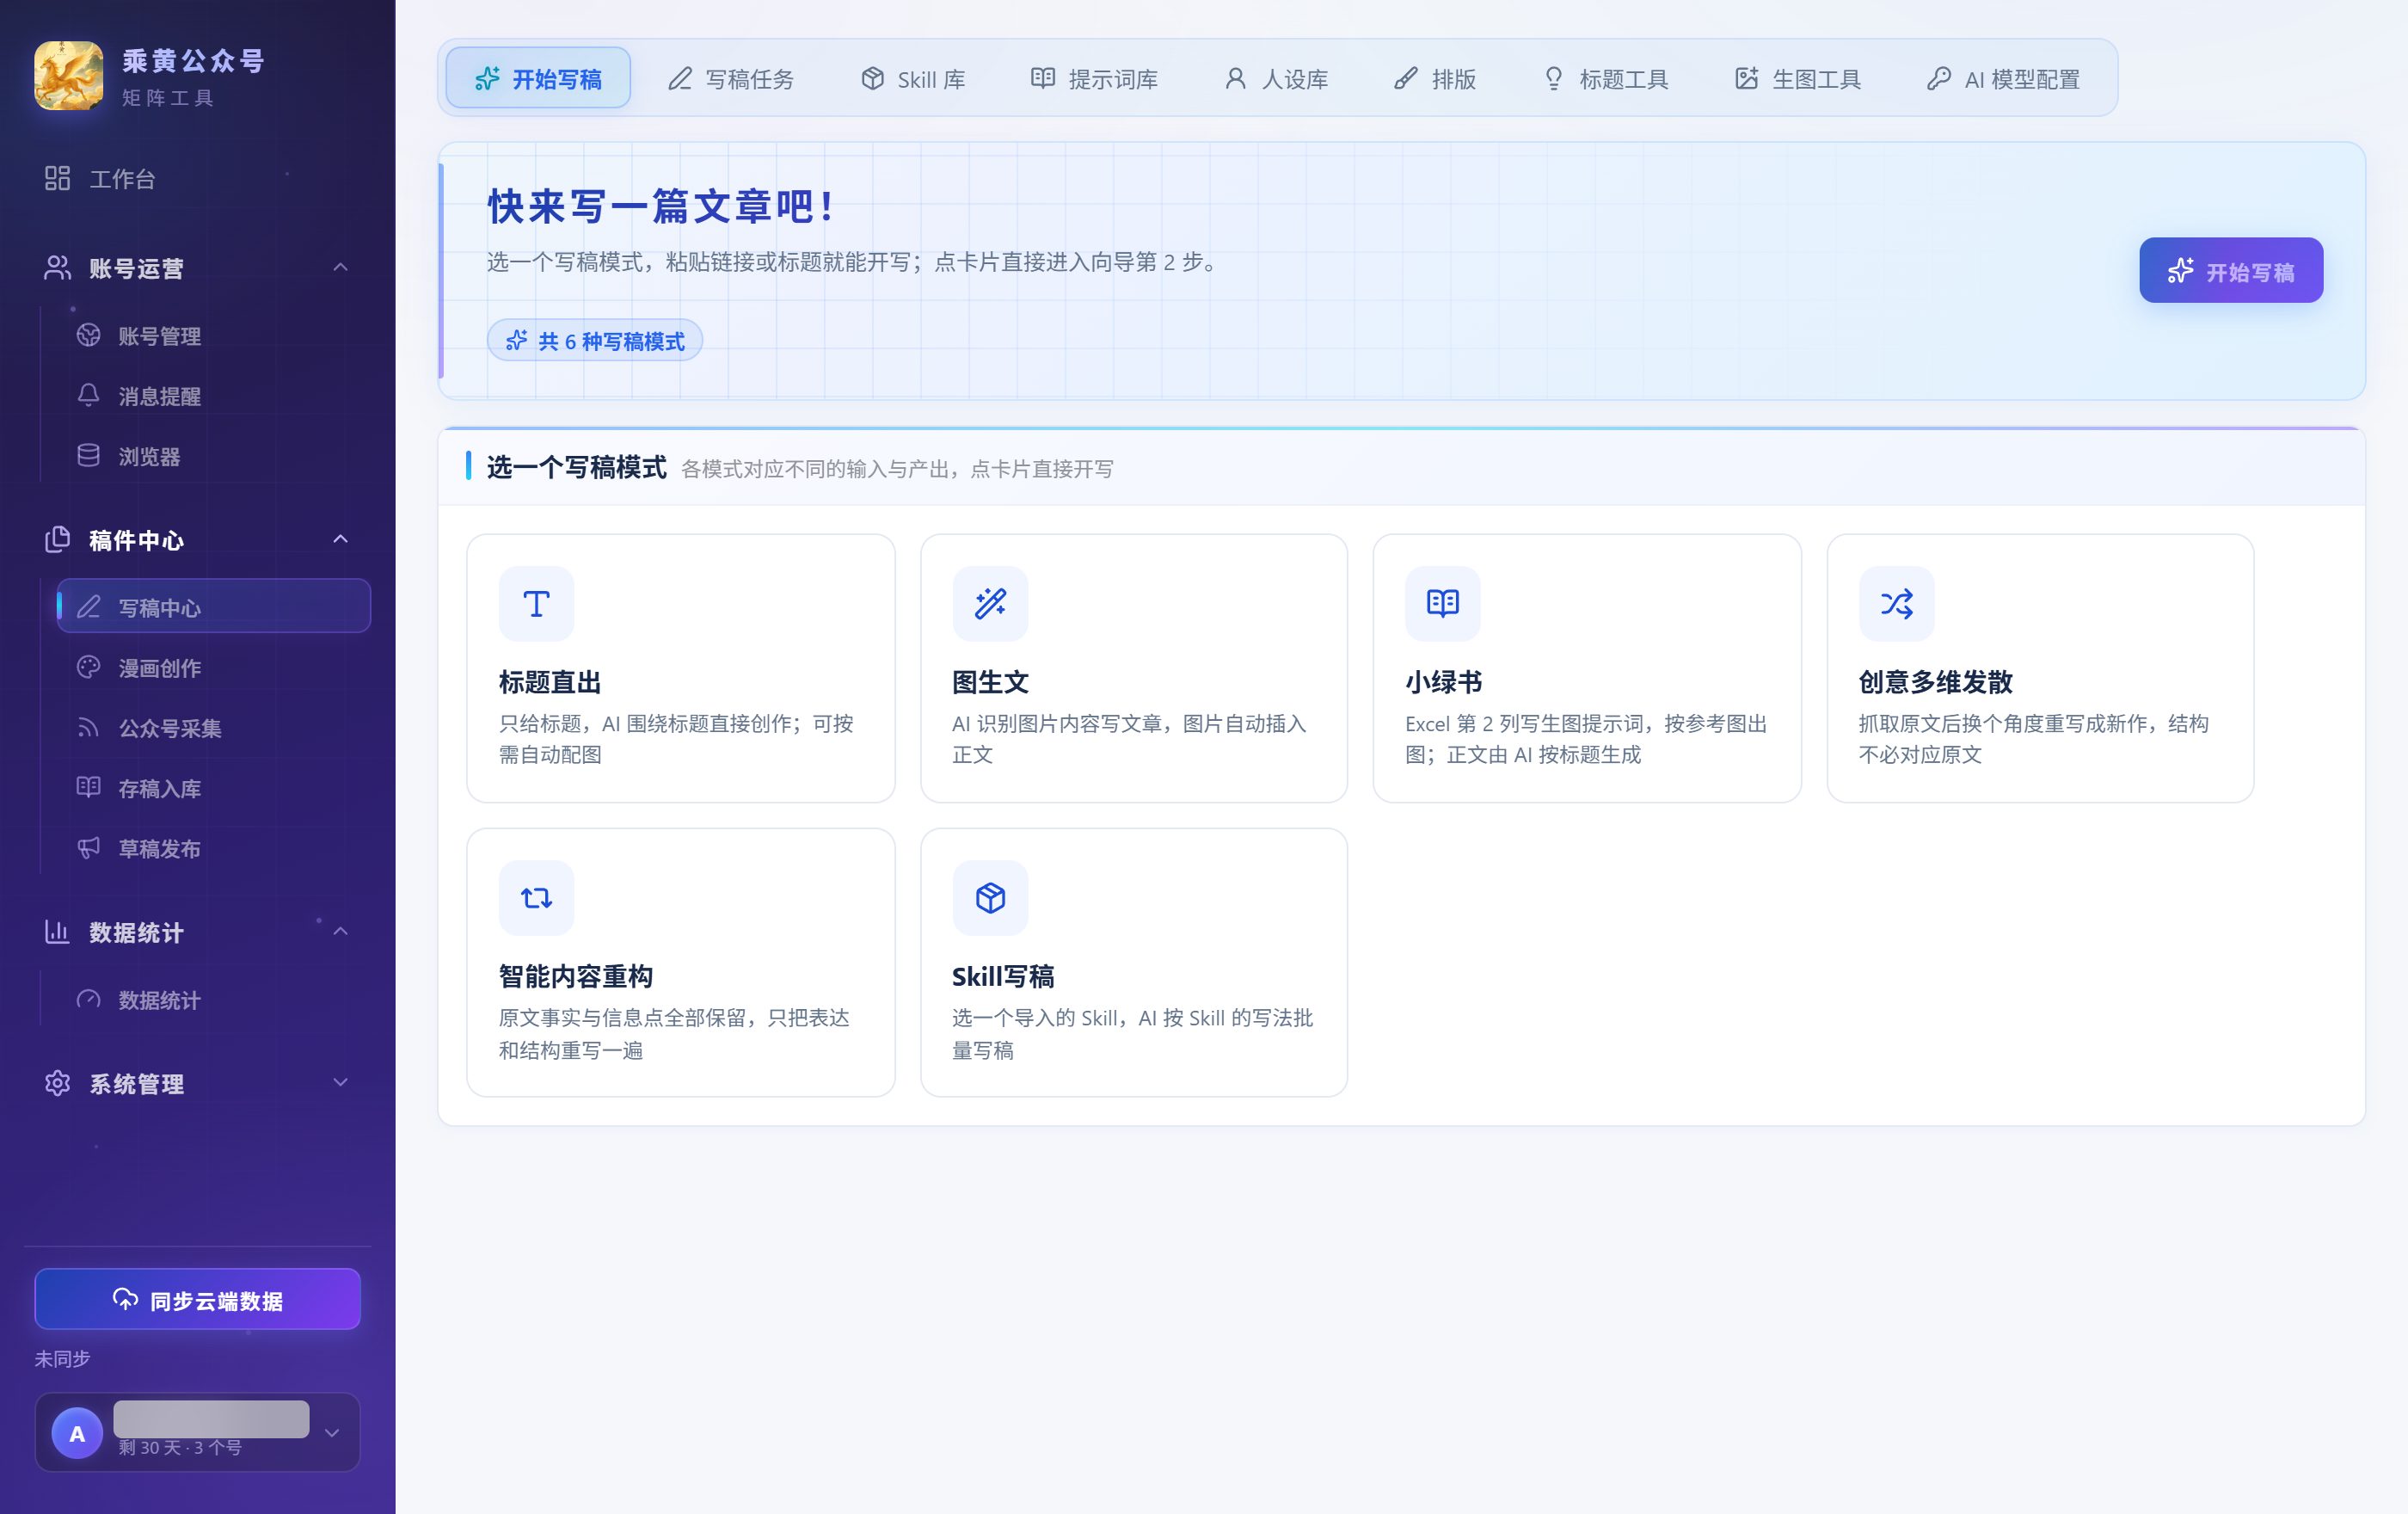Open the account dropdown arrow at bottom
This screenshot has width=2408, height=1514.
point(332,1432)
